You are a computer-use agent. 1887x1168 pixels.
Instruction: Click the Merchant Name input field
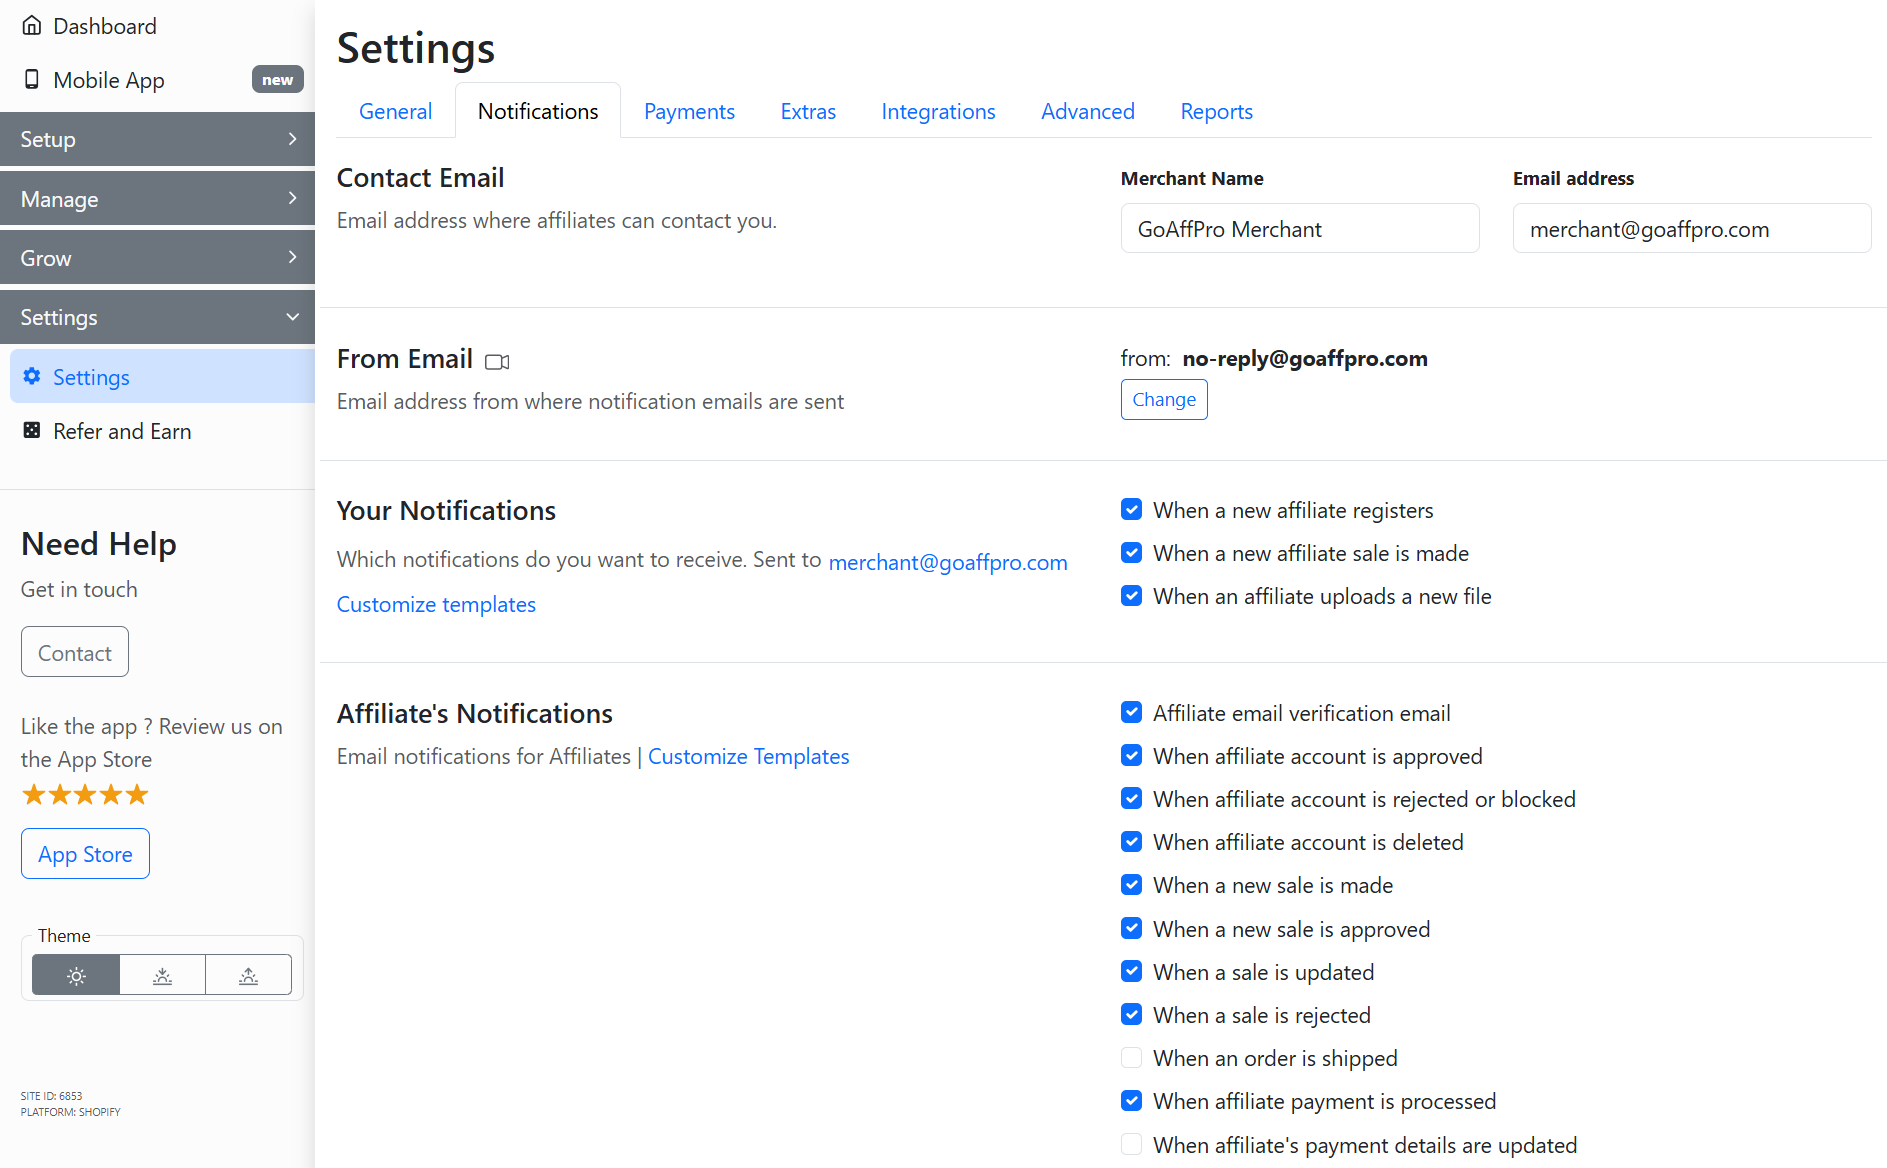[1299, 229]
